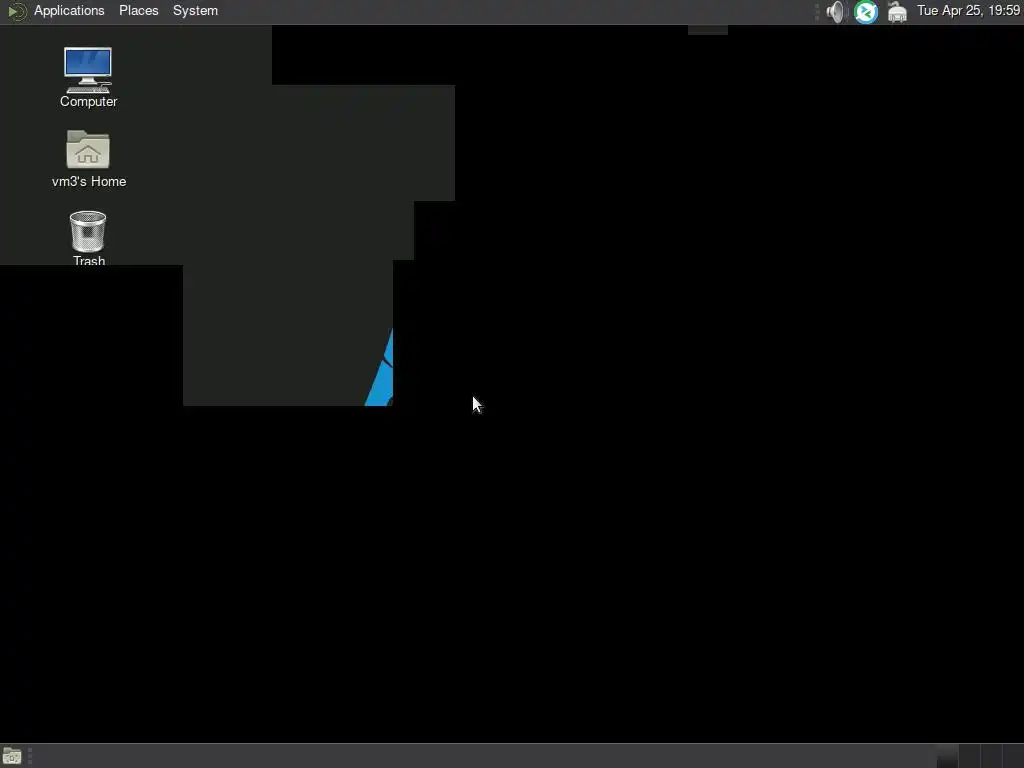
Task: Click the distro logo beside Applications
Action: coord(17,12)
